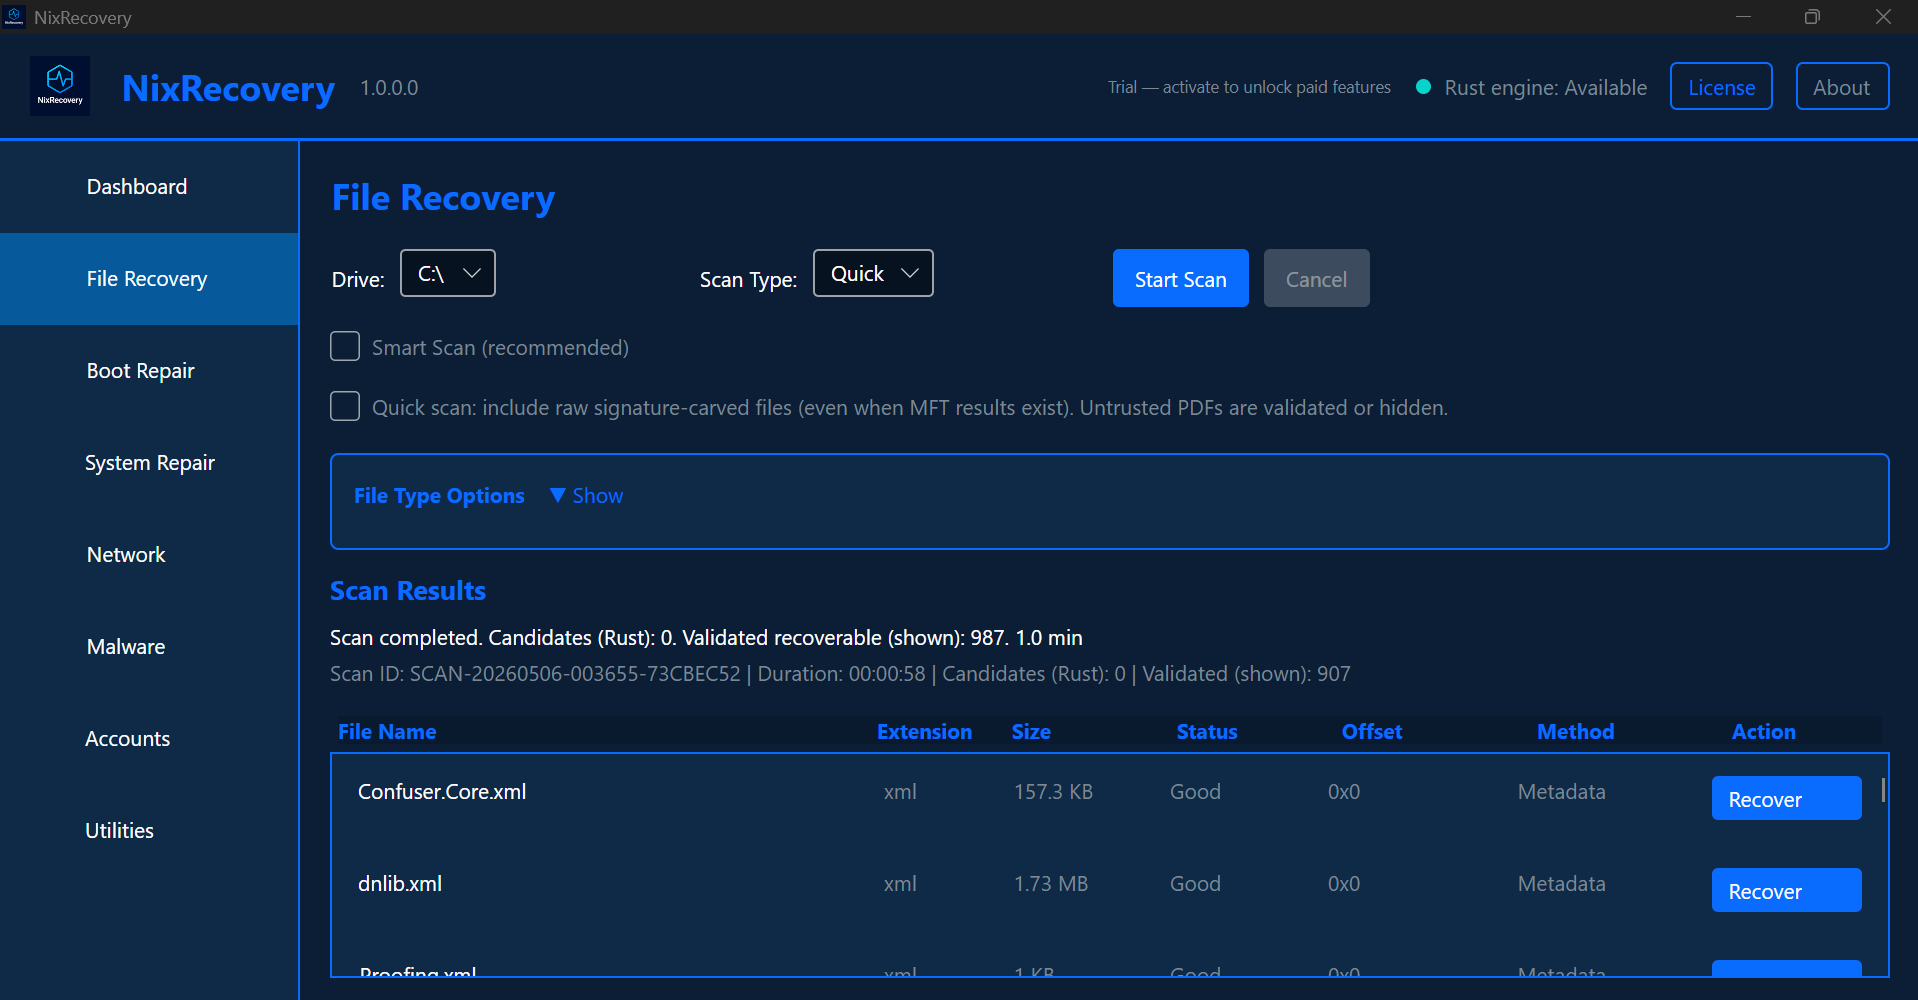Image resolution: width=1918 pixels, height=1000 pixels.
Task: Recover the dnlib.xml file
Action: 1787,890
